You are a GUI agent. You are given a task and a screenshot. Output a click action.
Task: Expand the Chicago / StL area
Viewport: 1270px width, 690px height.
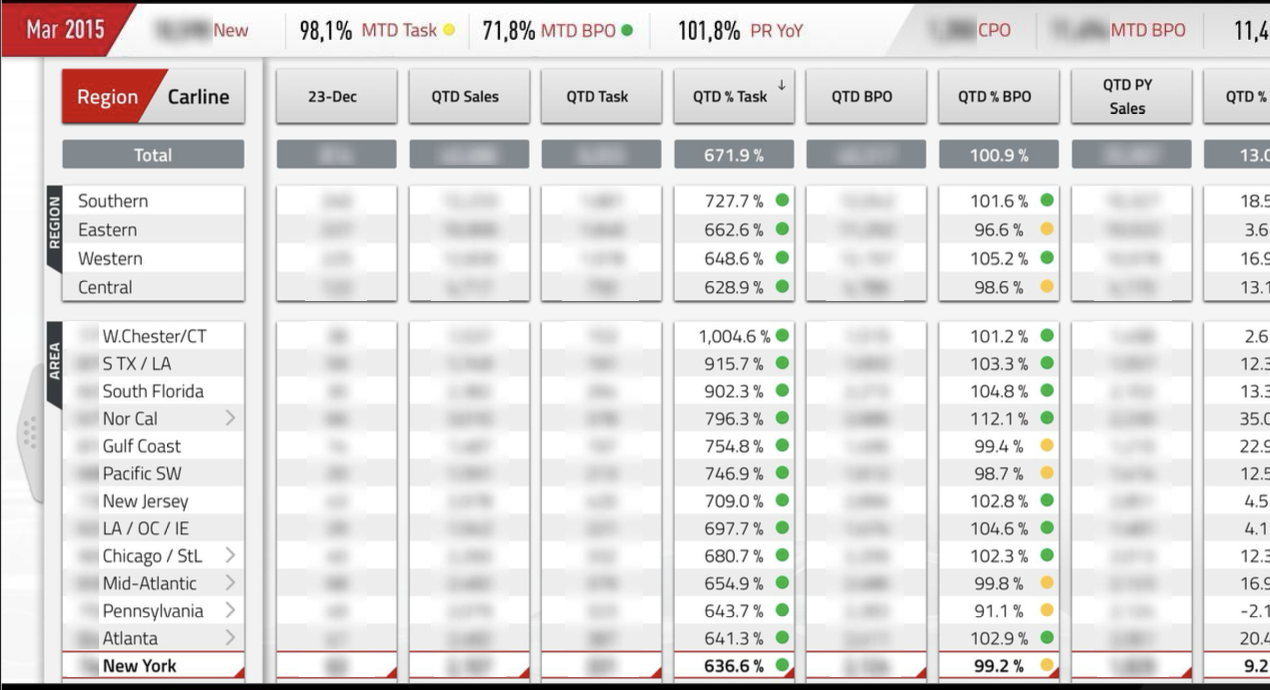click(232, 555)
